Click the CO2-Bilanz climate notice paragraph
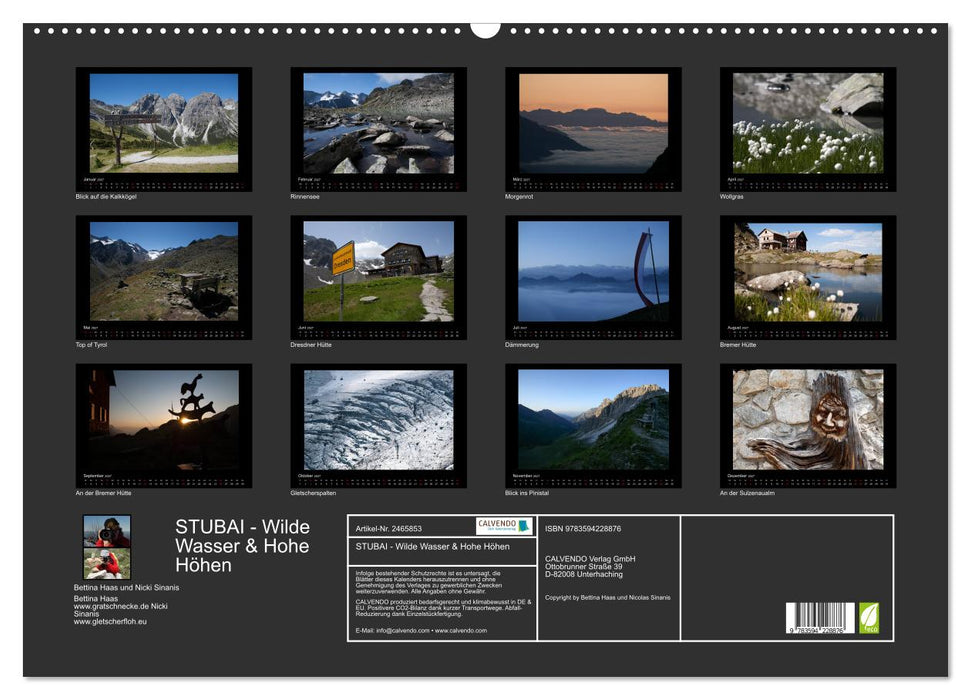This screenshot has width=971, height=700. point(443,608)
